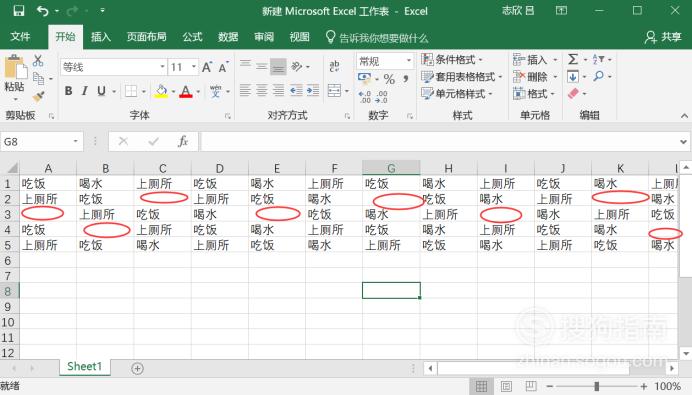692x395 pixels.
Task: Open the 文件 menu
Action: pyautogui.click(x=20, y=37)
